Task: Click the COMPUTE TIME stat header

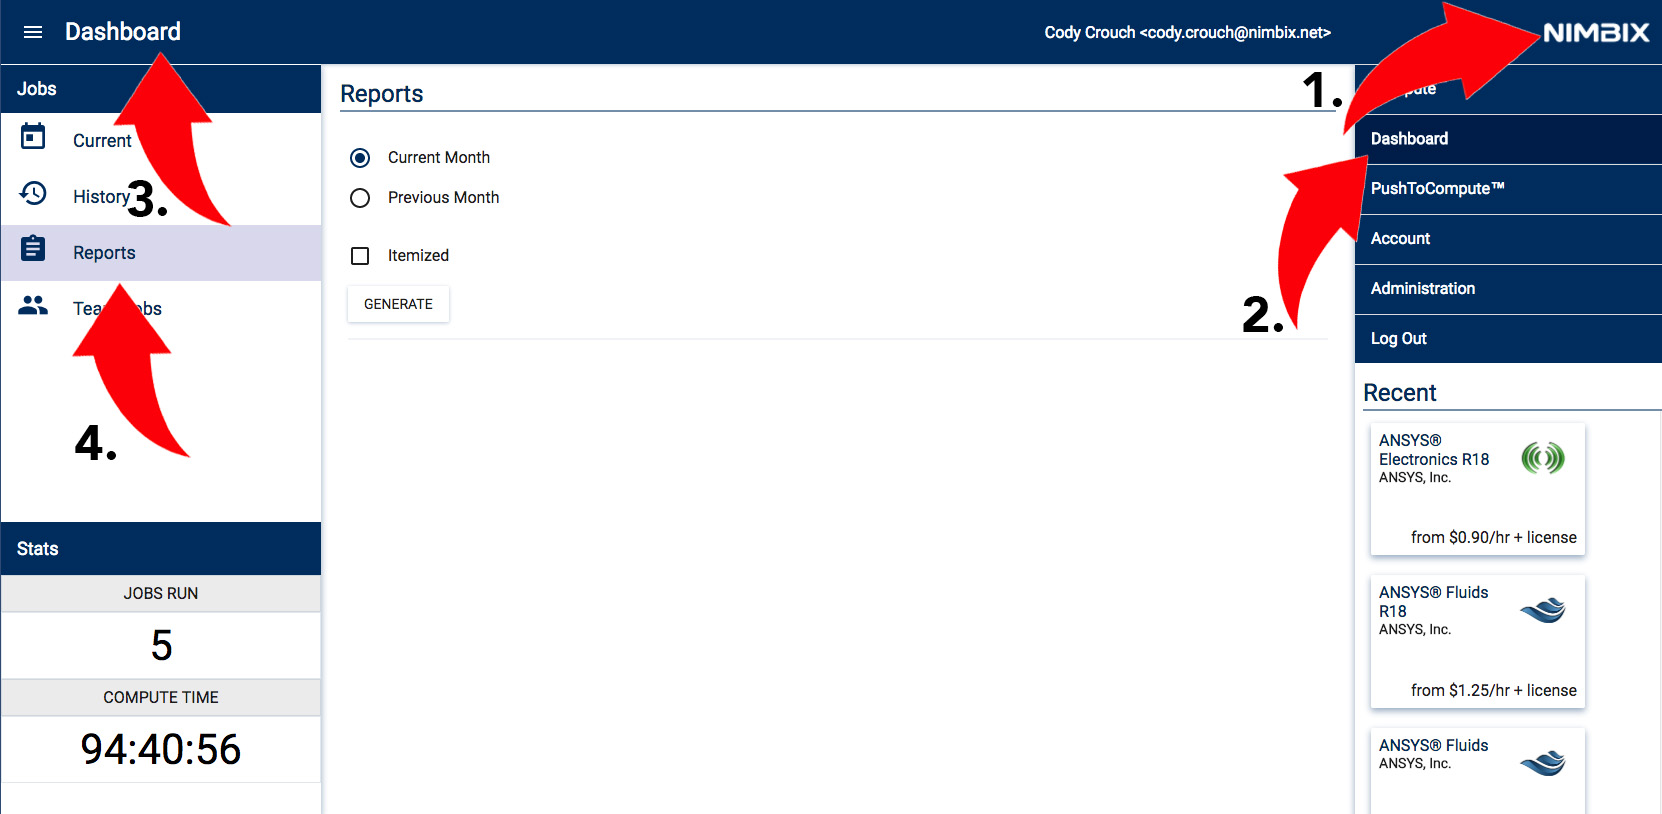Action: [x=161, y=698]
